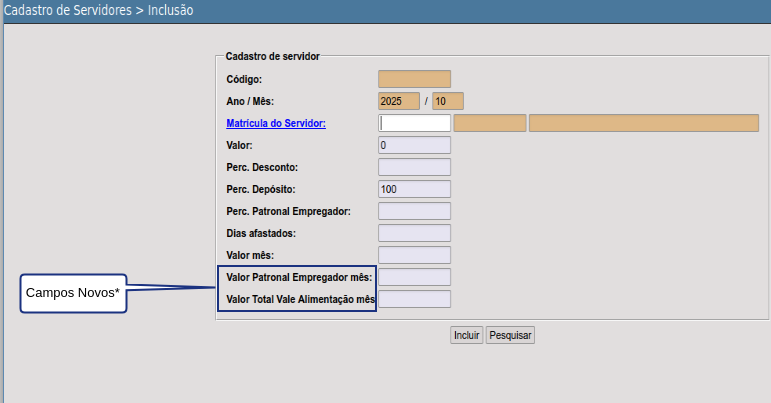The image size is (771, 403).
Task: Click the Código input field
Action: 414,79
